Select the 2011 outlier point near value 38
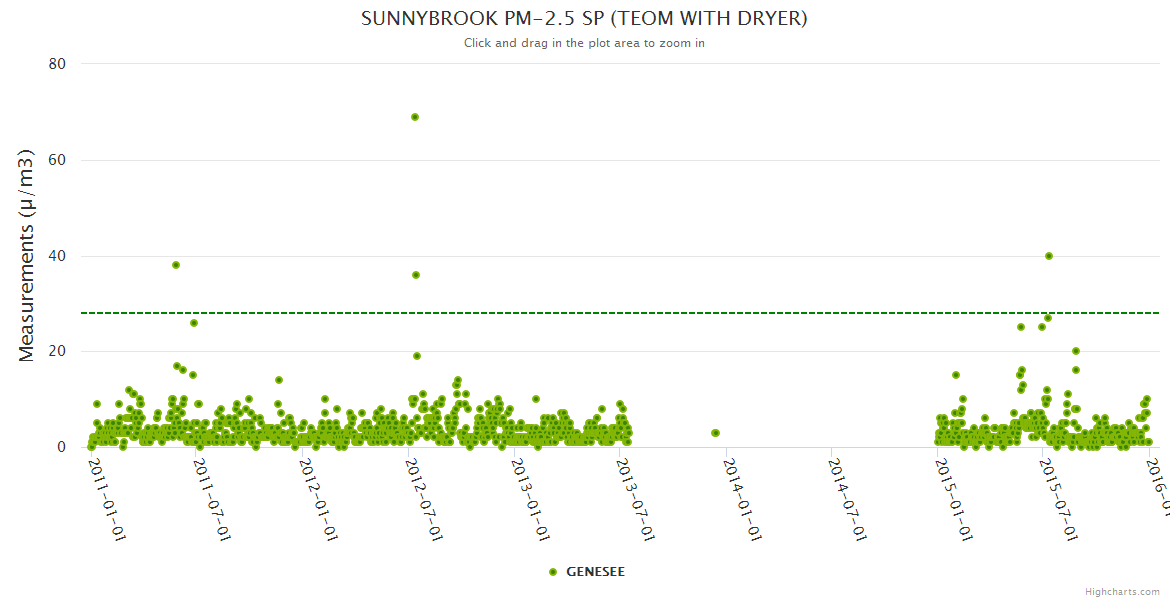The height and width of the screenshot is (600, 1170). 176,265
